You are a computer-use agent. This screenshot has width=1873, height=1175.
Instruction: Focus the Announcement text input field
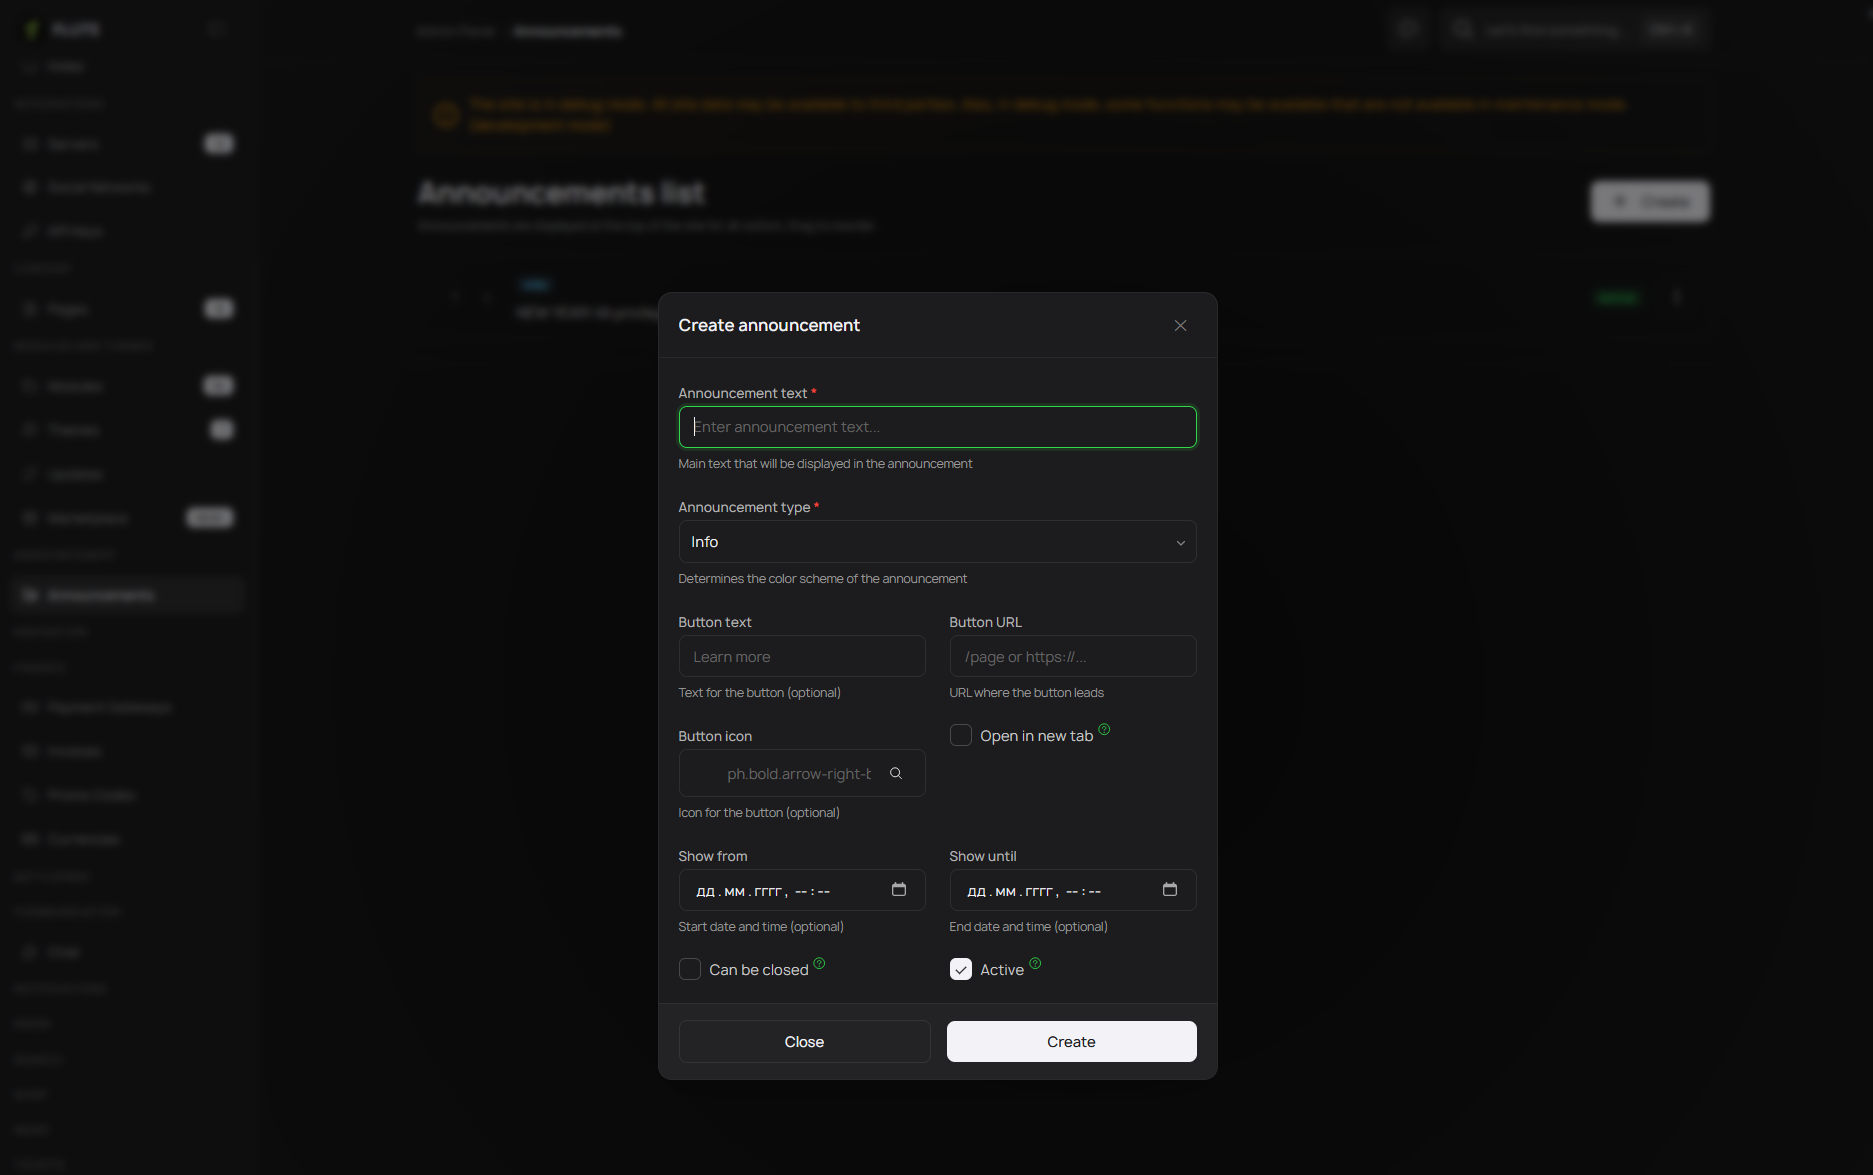(937, 427)
